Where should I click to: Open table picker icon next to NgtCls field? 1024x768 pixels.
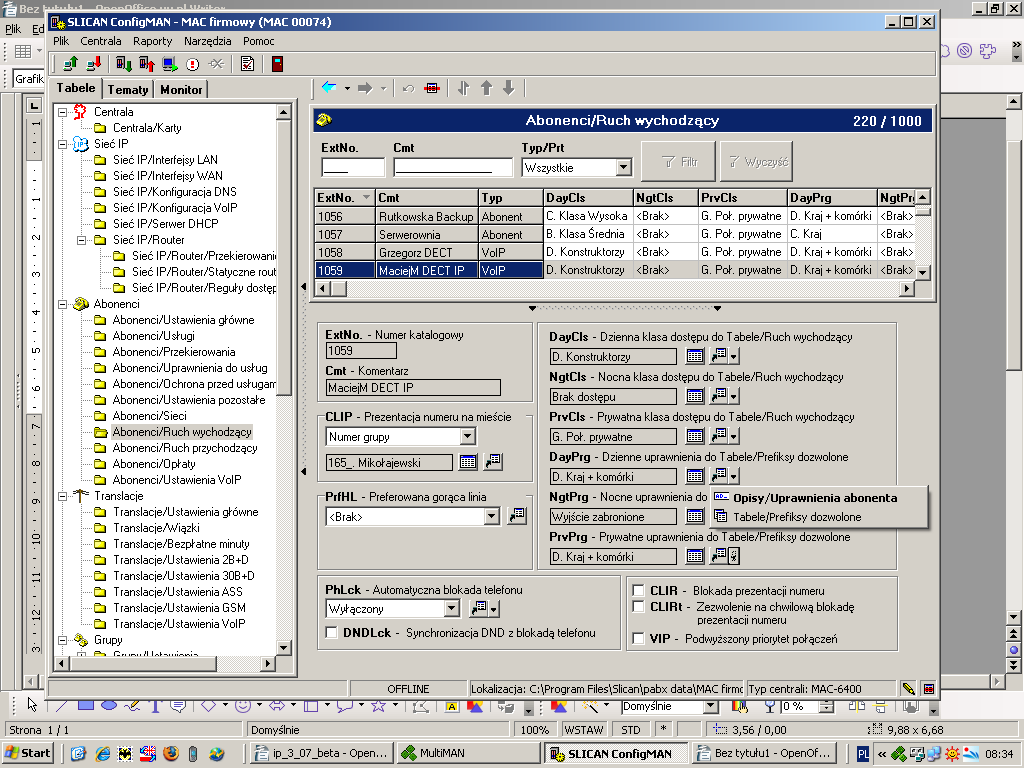point(695,396)
